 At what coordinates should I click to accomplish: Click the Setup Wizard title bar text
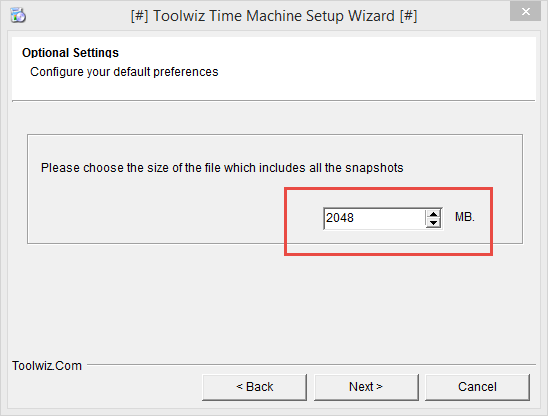tap(274, 16)
